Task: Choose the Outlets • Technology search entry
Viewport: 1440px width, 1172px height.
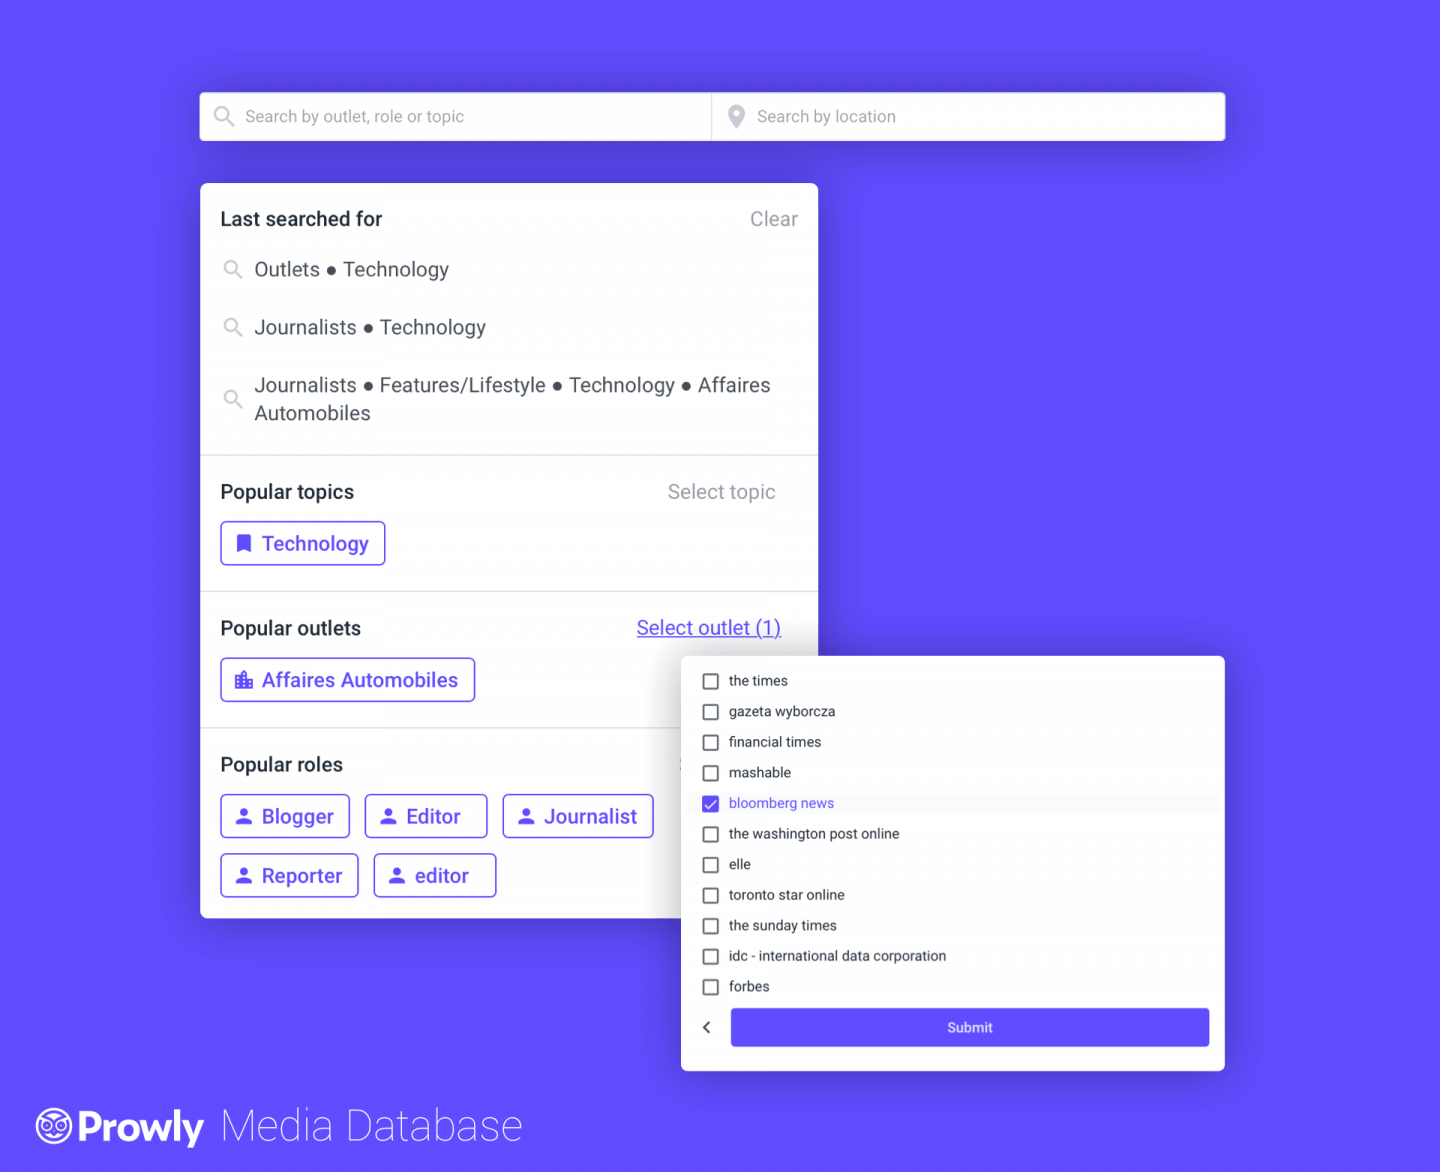Action: click(x=352, y=269)
